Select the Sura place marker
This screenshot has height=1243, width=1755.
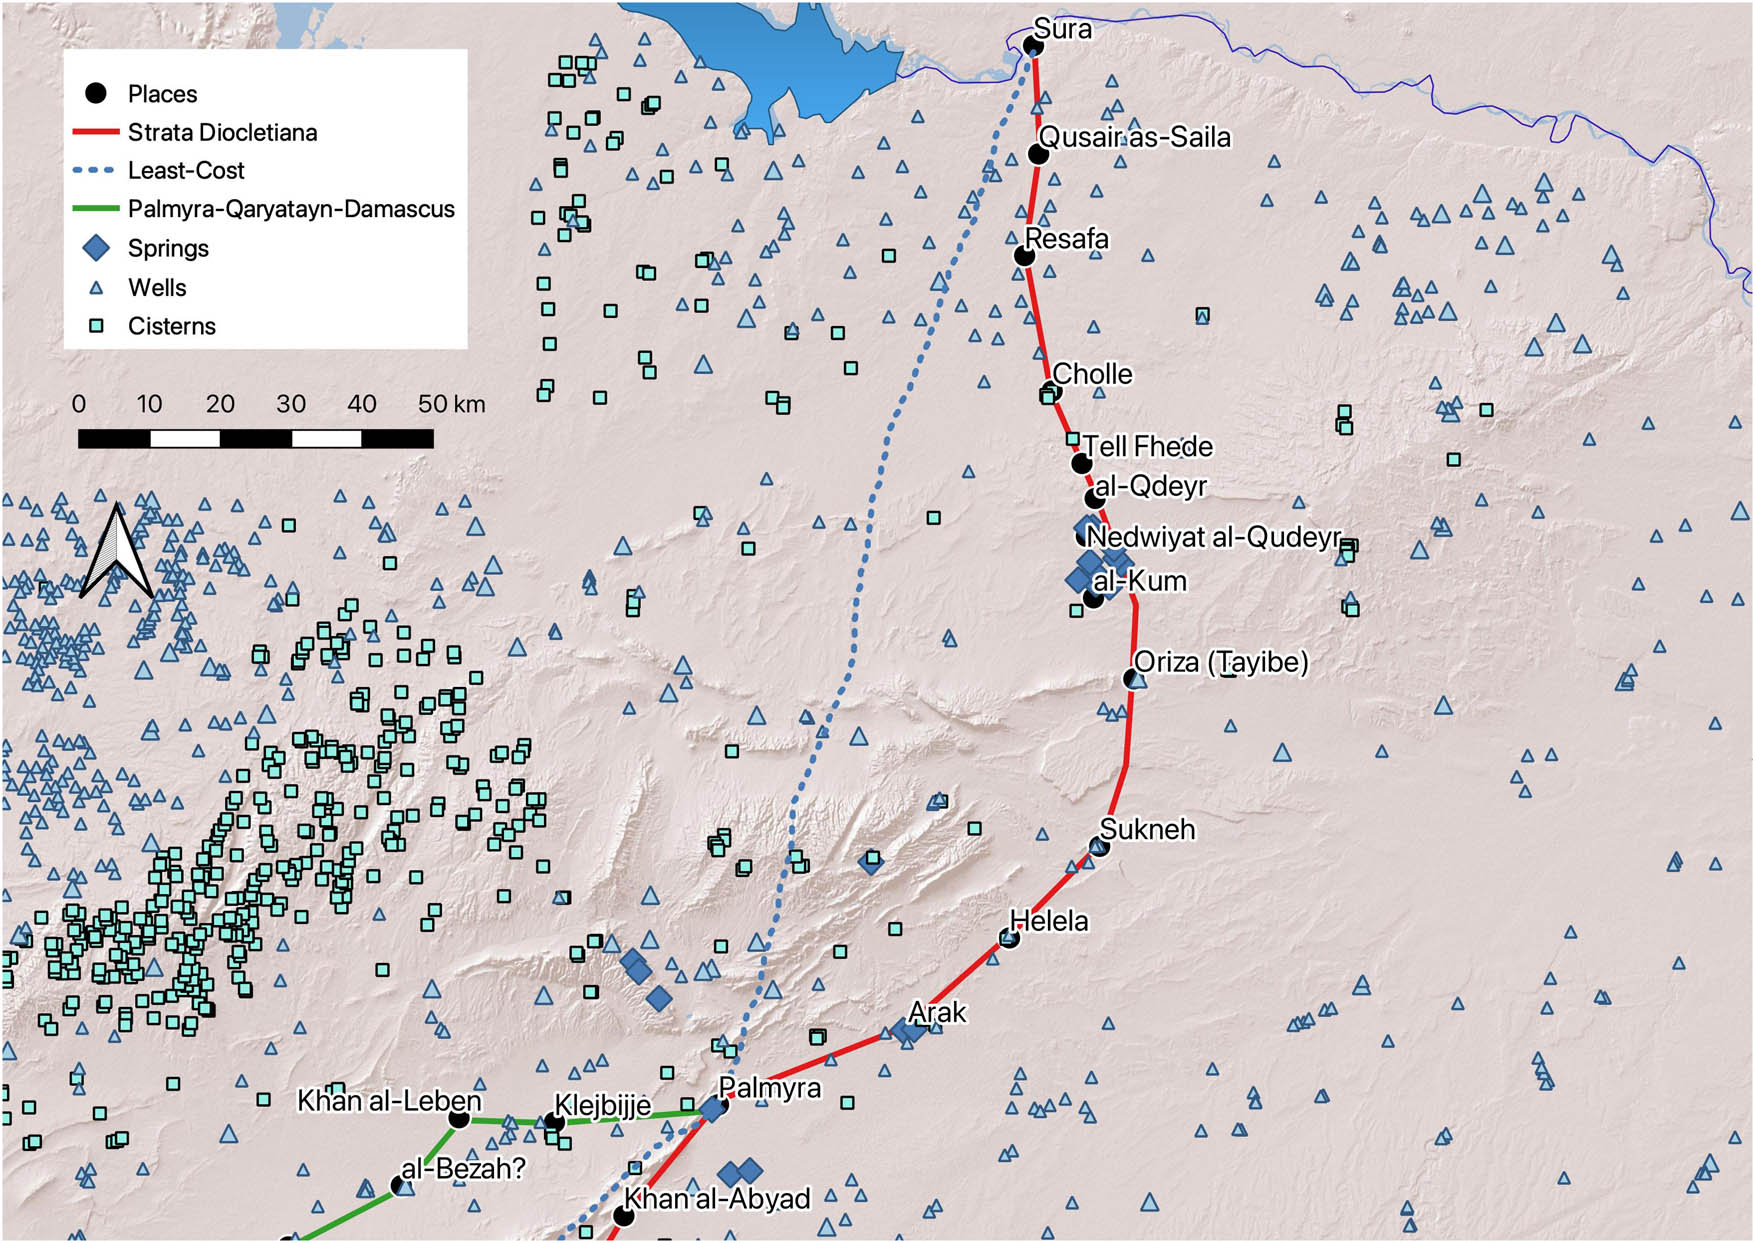tap(1033, 46)
